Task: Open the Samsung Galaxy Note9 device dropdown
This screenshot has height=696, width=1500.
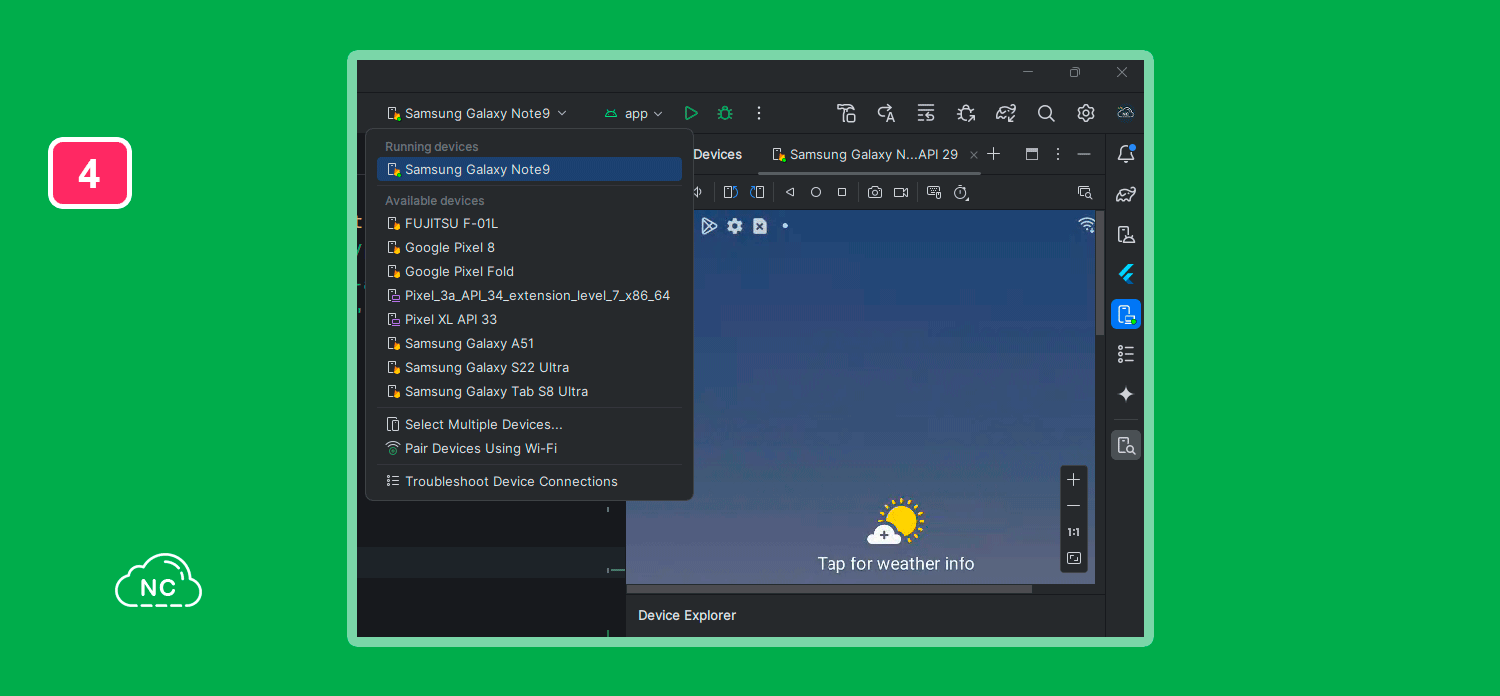Action: [x=477, y=113]
